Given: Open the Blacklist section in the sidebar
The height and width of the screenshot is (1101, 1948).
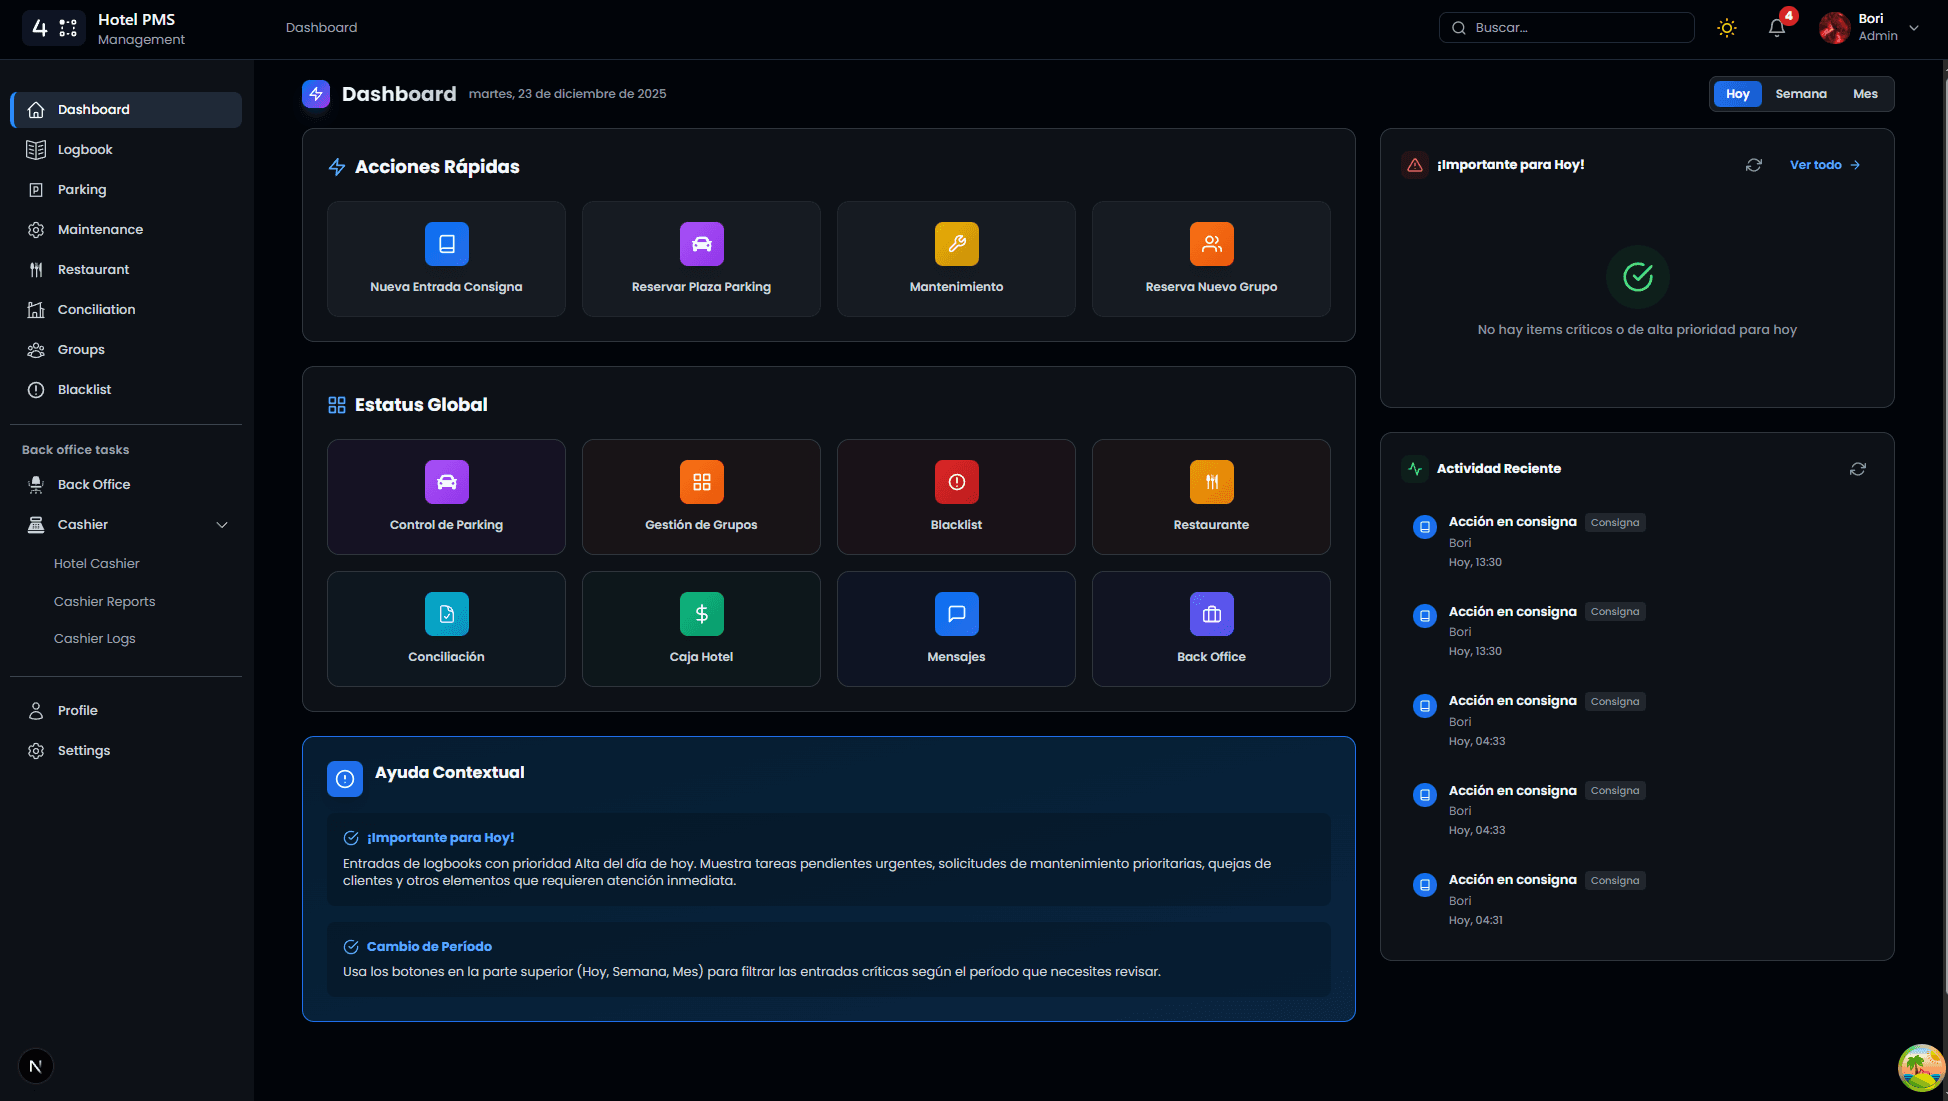Looking at the screenshot, I should pos(84,389).
